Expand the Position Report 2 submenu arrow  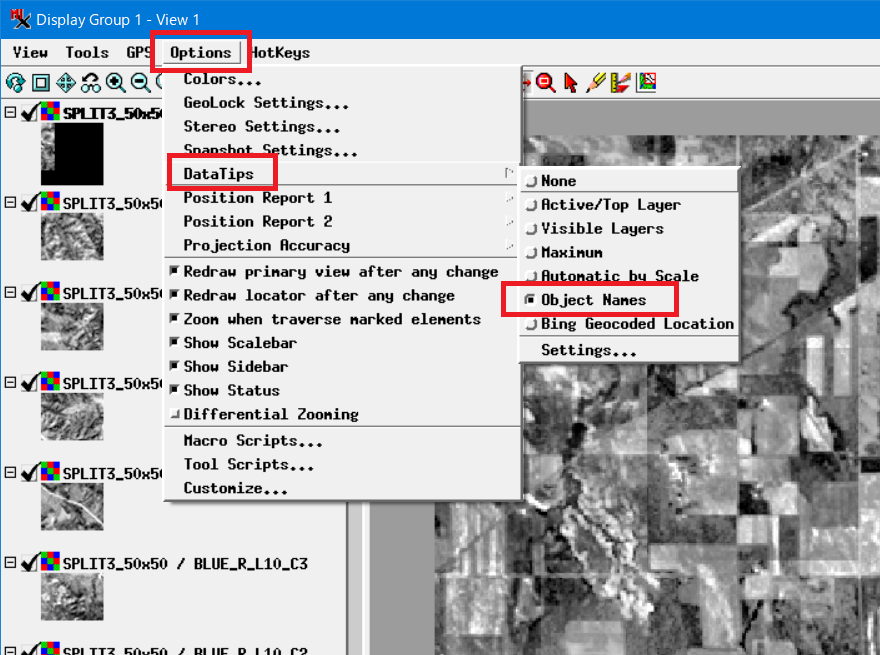509,221
